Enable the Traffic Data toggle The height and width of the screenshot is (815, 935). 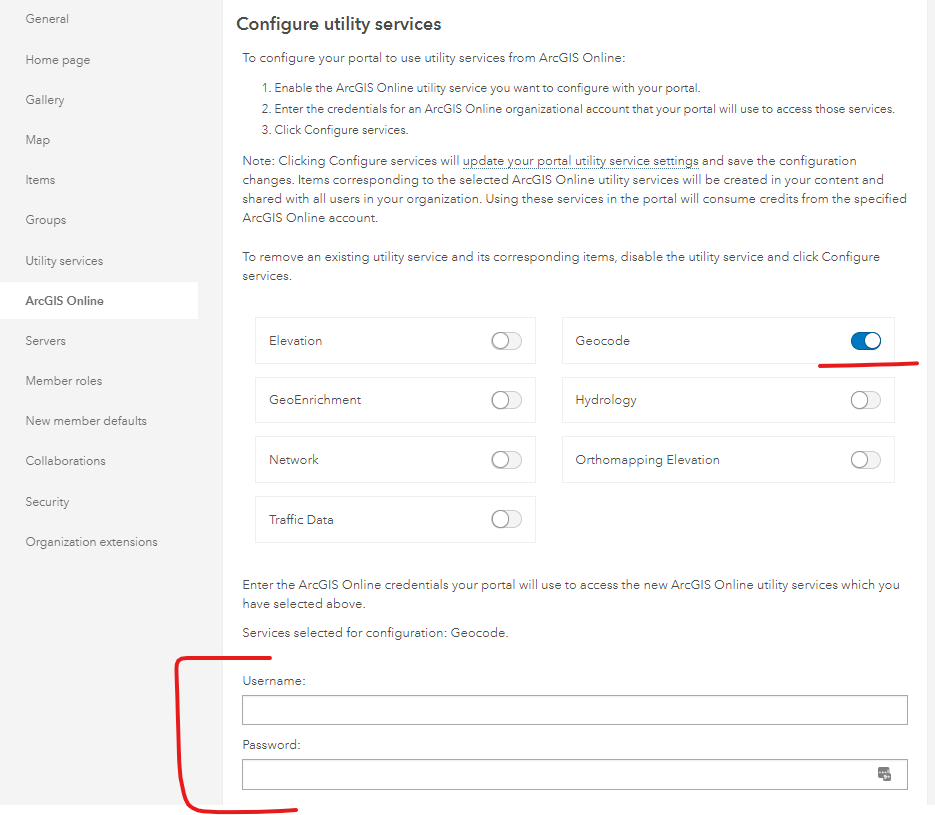pyautogui.click(x=506, y=519)
